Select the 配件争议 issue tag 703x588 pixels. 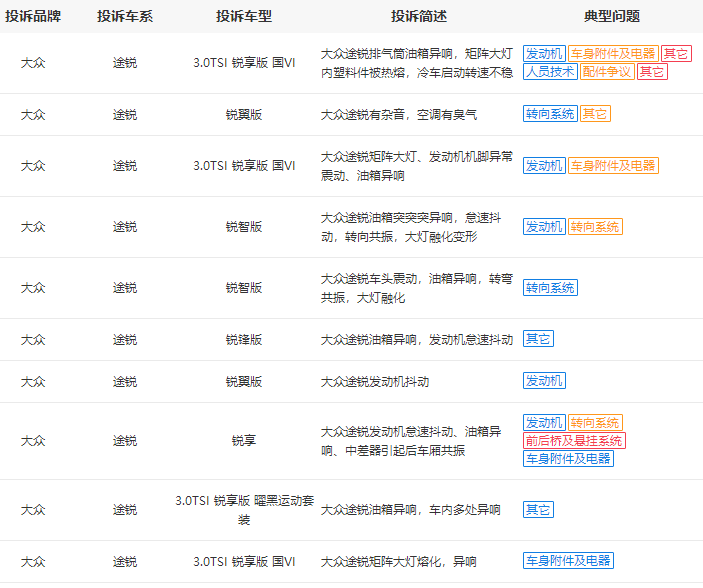coord(607,72)
